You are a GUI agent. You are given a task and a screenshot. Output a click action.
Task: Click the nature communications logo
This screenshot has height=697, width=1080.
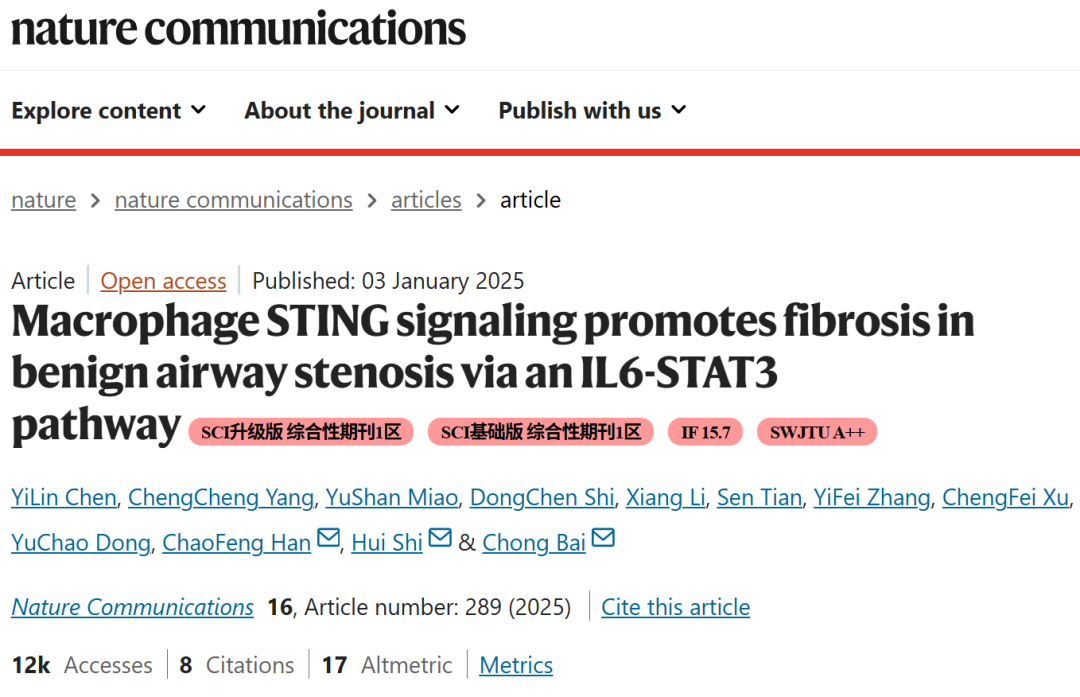(x=239, y=28)
